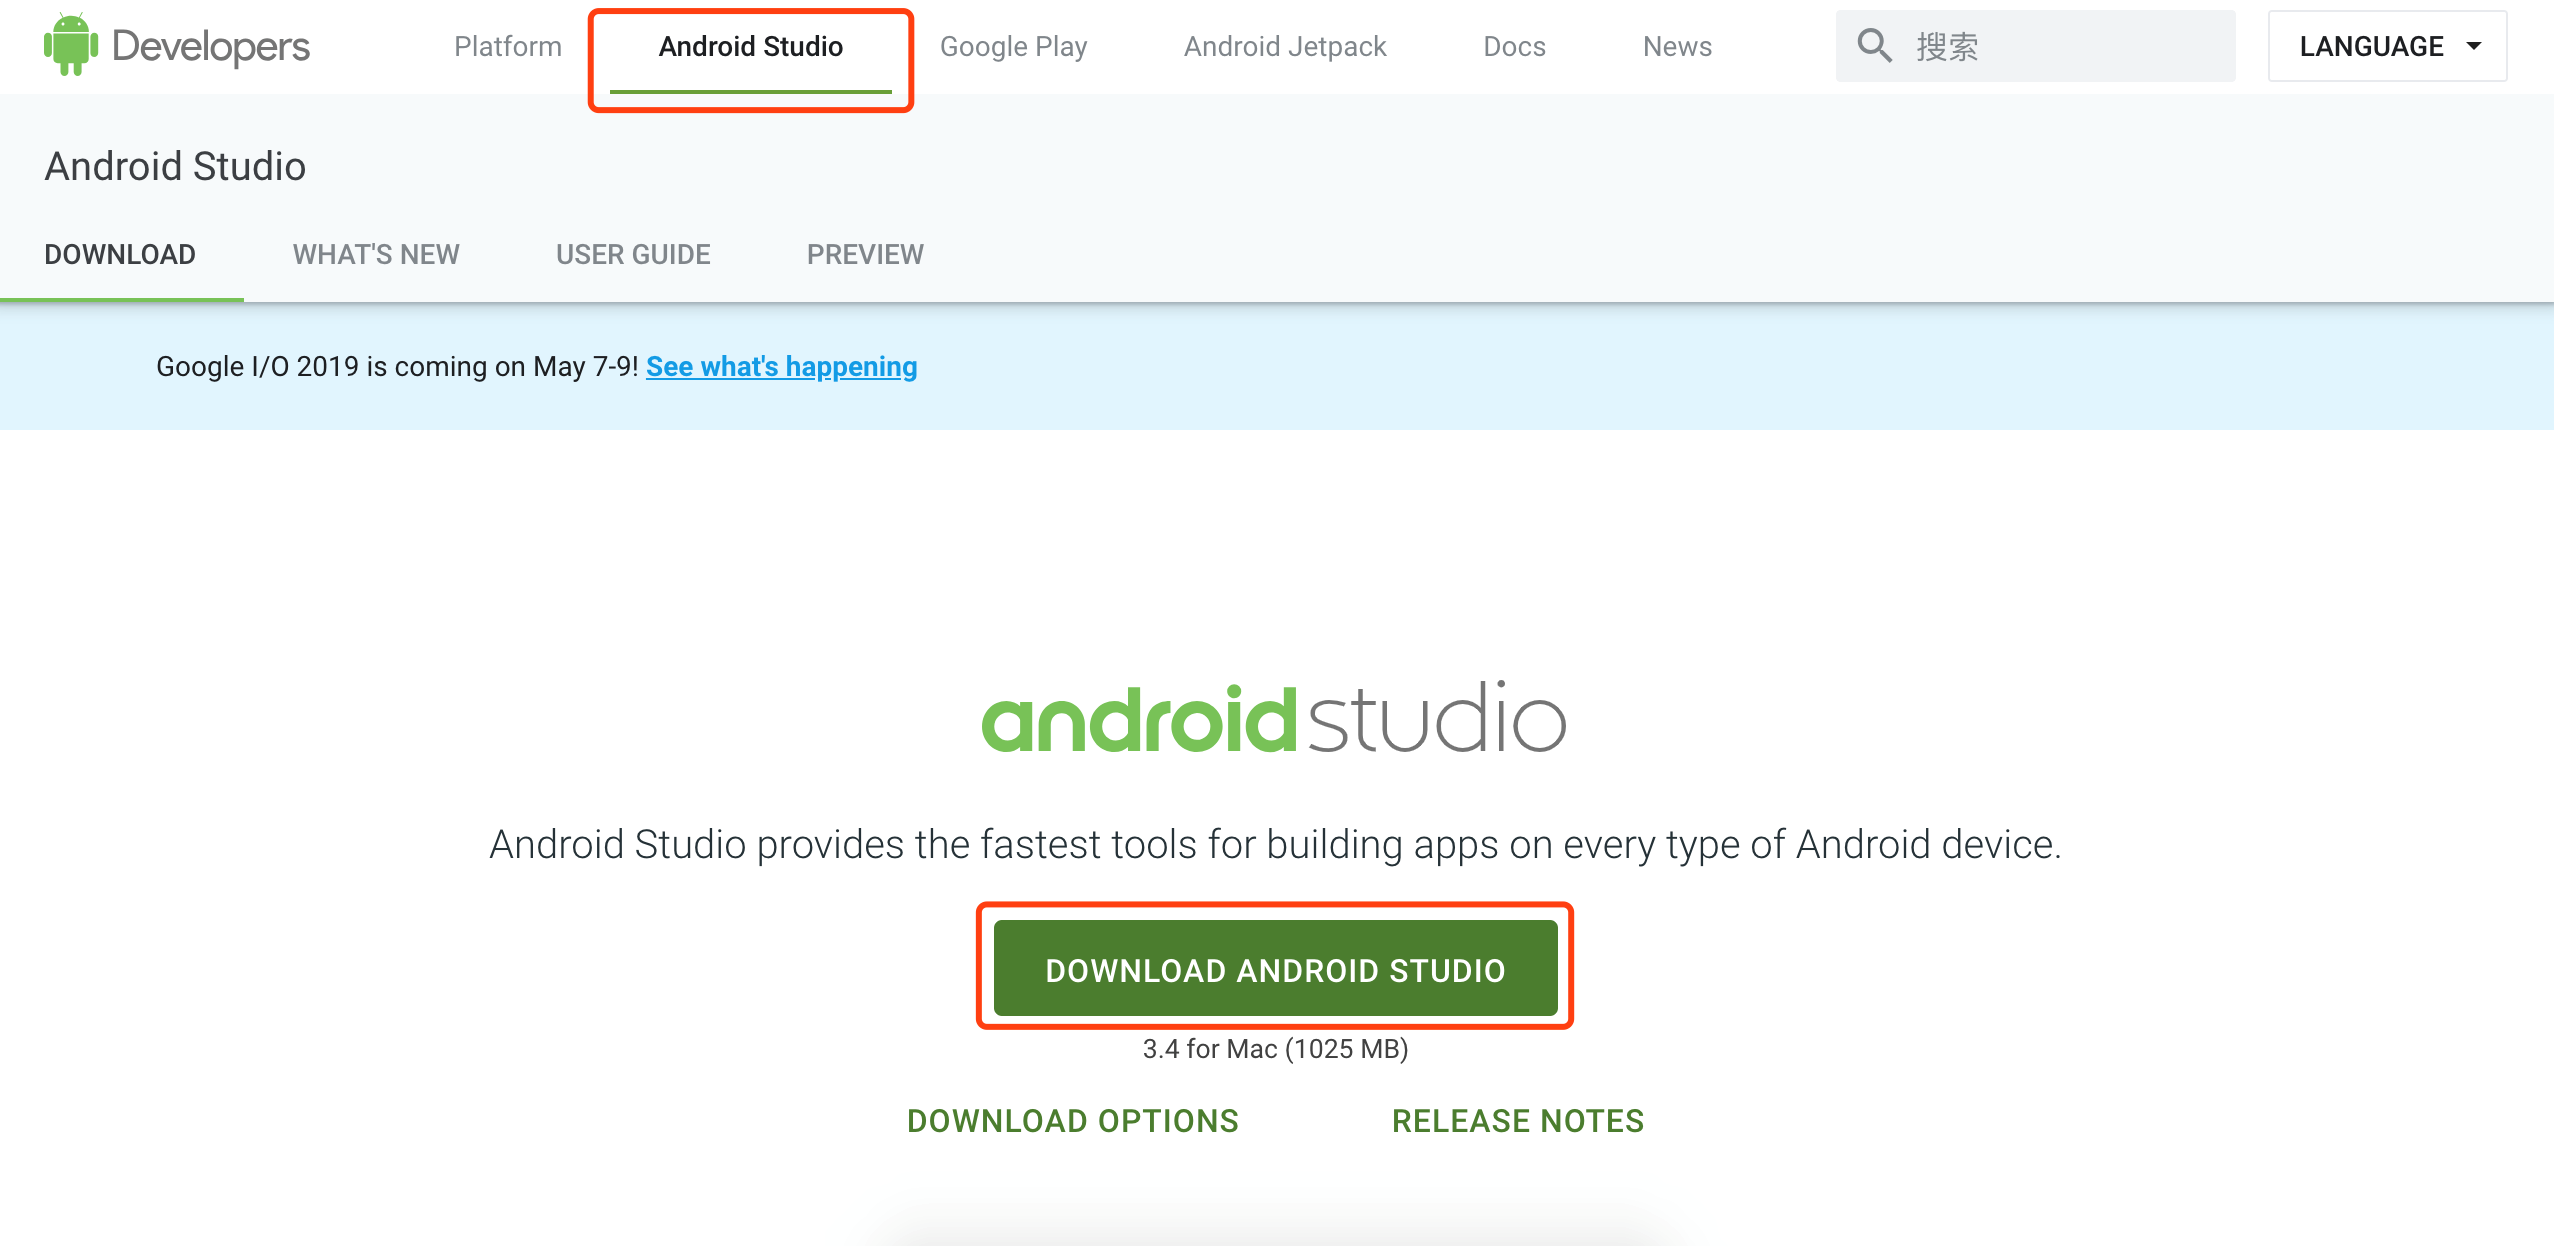Image resolution: width=2554 pixels, height=1246 pixels.
Task: Open the Platform nav item
Action: point(508,46)
